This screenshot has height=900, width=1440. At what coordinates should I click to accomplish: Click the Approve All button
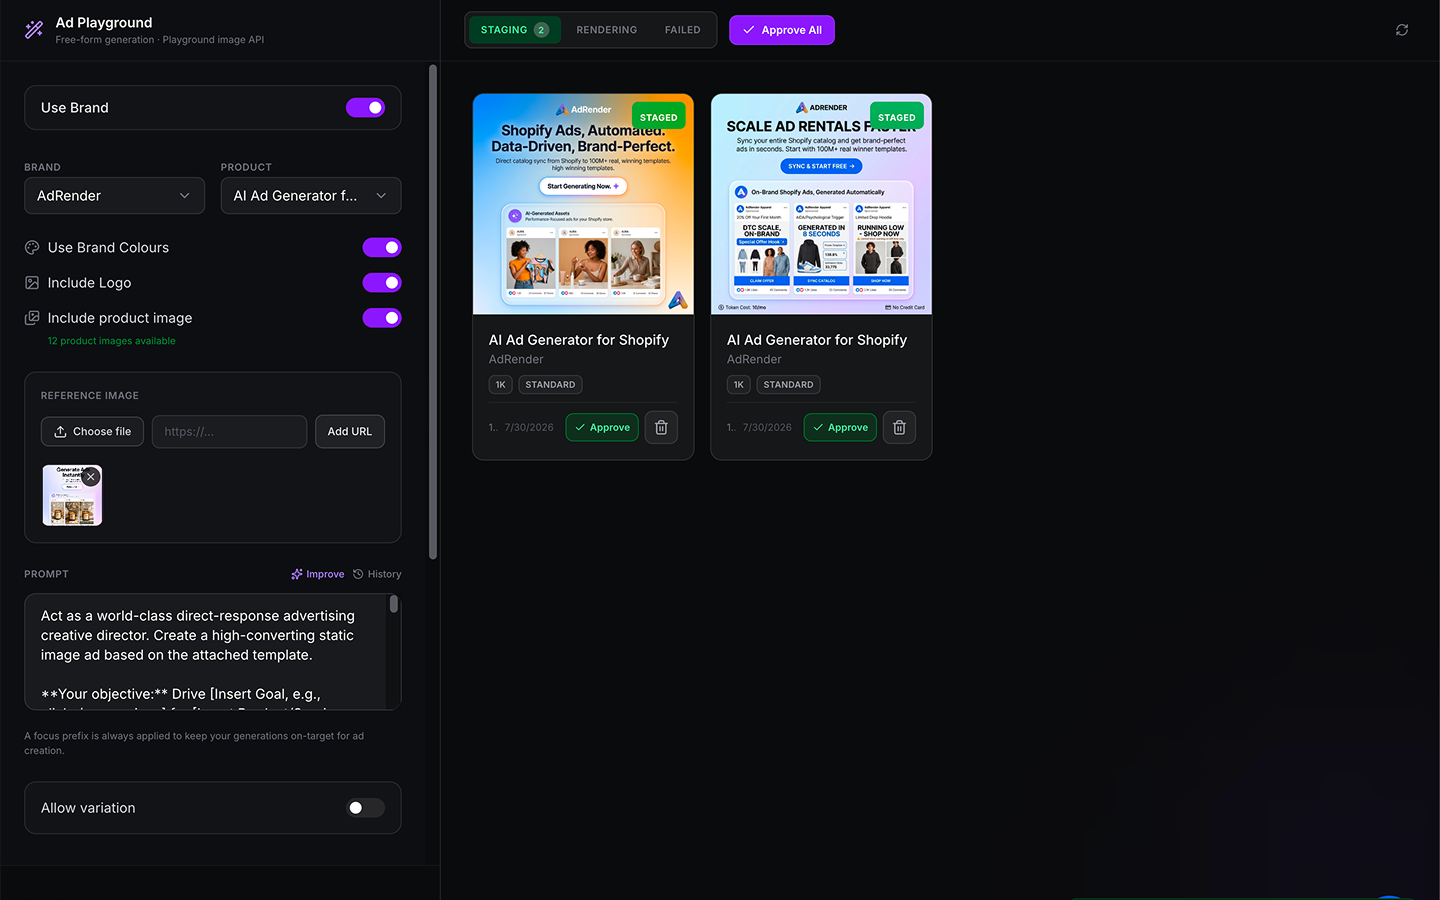pos(782,30)
